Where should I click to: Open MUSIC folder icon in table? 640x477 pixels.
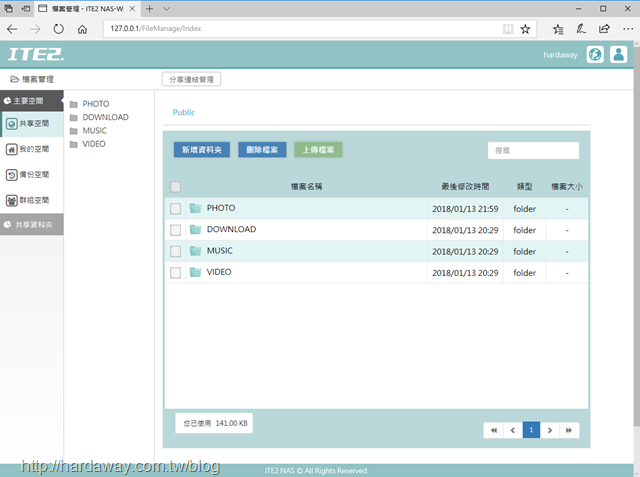196,251
